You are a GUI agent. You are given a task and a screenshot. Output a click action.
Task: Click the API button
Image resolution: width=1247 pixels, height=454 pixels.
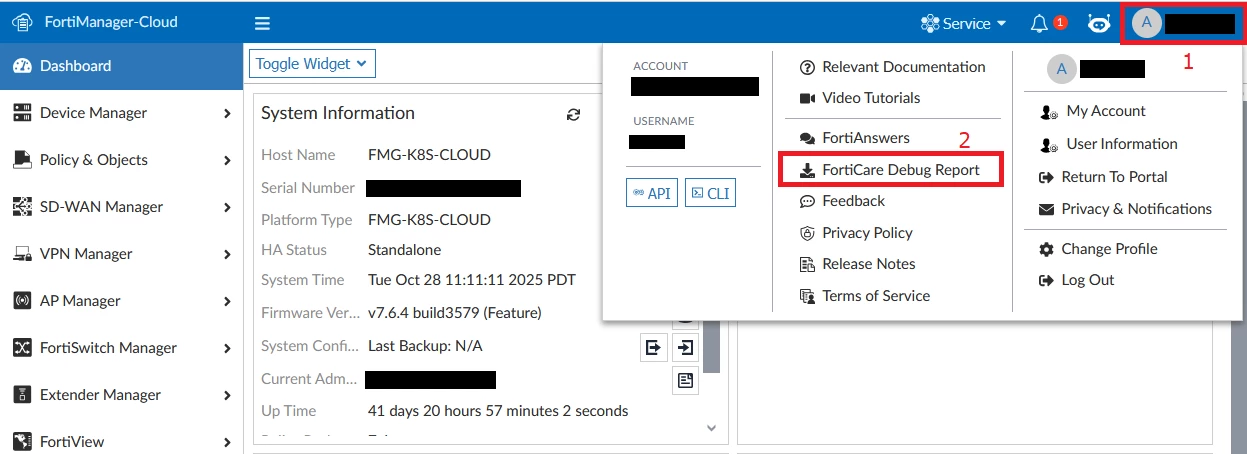coord(651,193)
